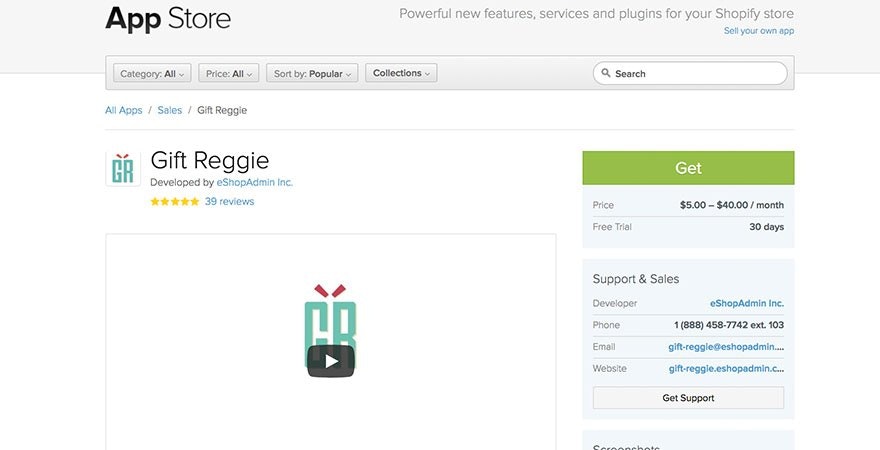Open the gift-reggie support email link
Screen dimensions: 880x450
[726, 347]
